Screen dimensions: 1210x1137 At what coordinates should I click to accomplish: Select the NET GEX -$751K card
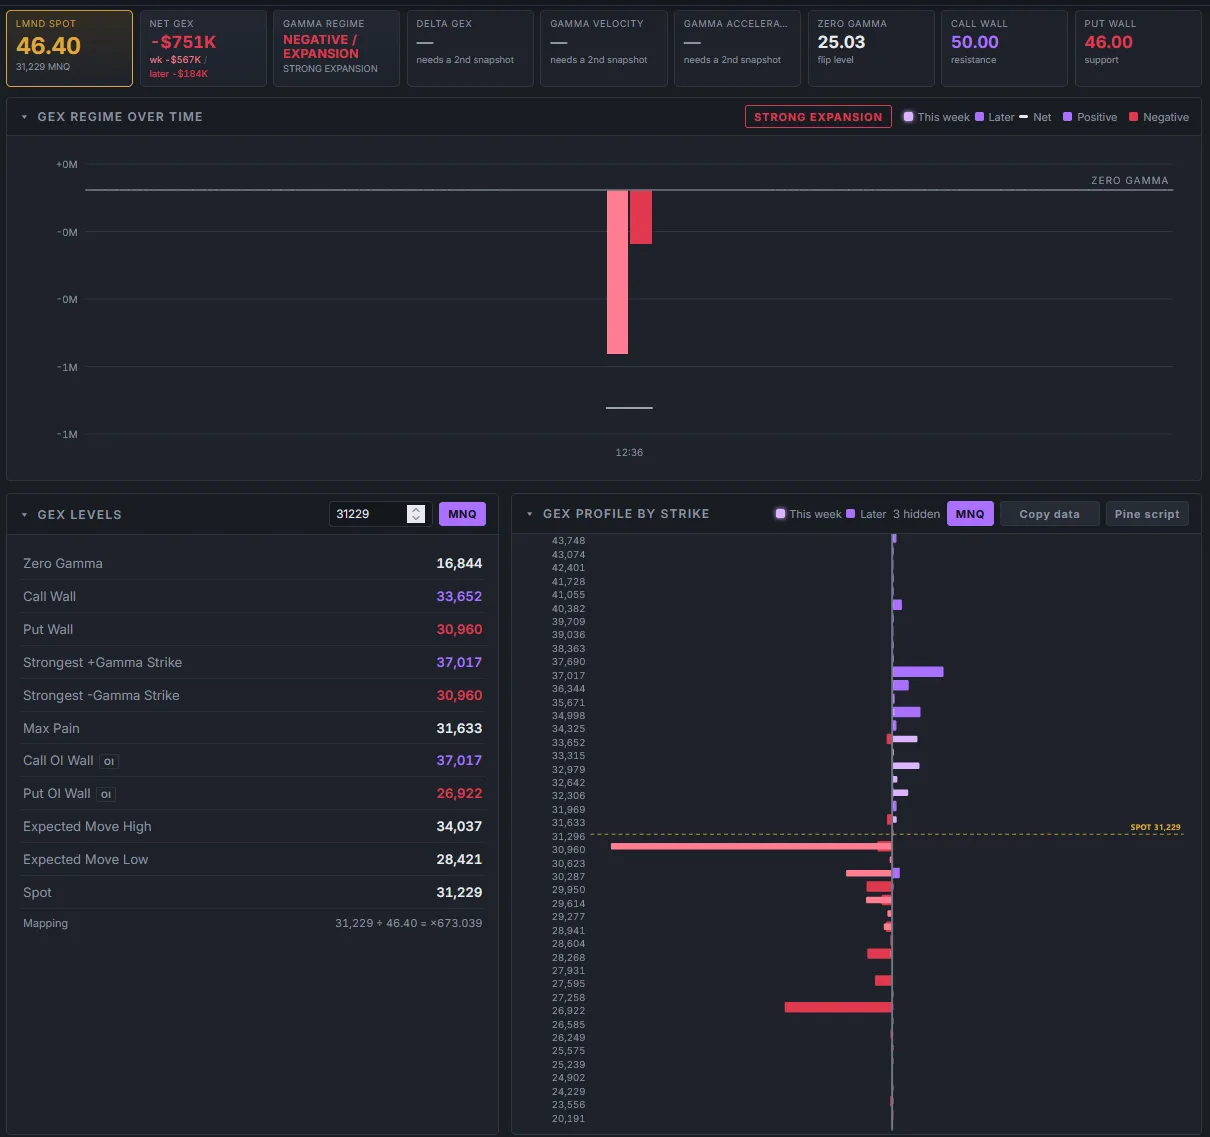click(203, 48)
